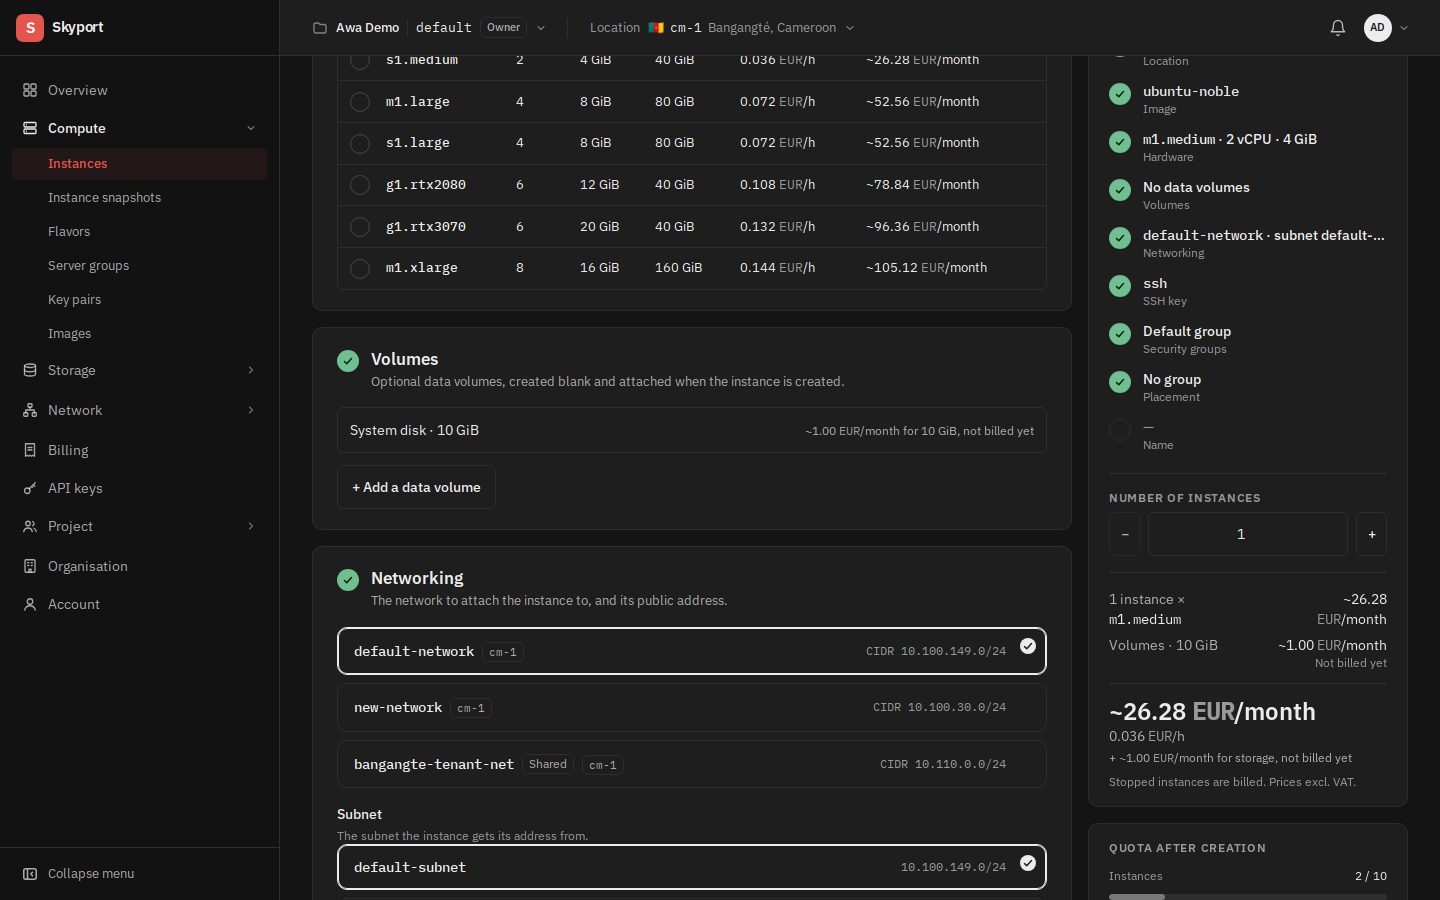Select the g1.rtx2080 flavor radio

(360, 185)
